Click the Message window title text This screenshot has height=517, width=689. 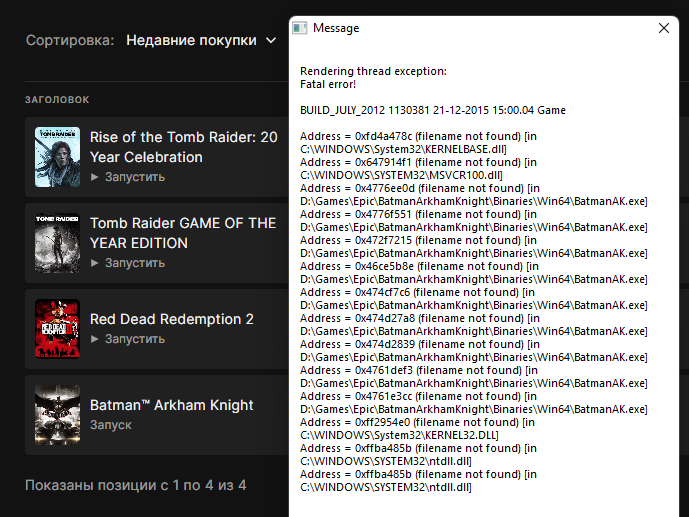[336, 28]
